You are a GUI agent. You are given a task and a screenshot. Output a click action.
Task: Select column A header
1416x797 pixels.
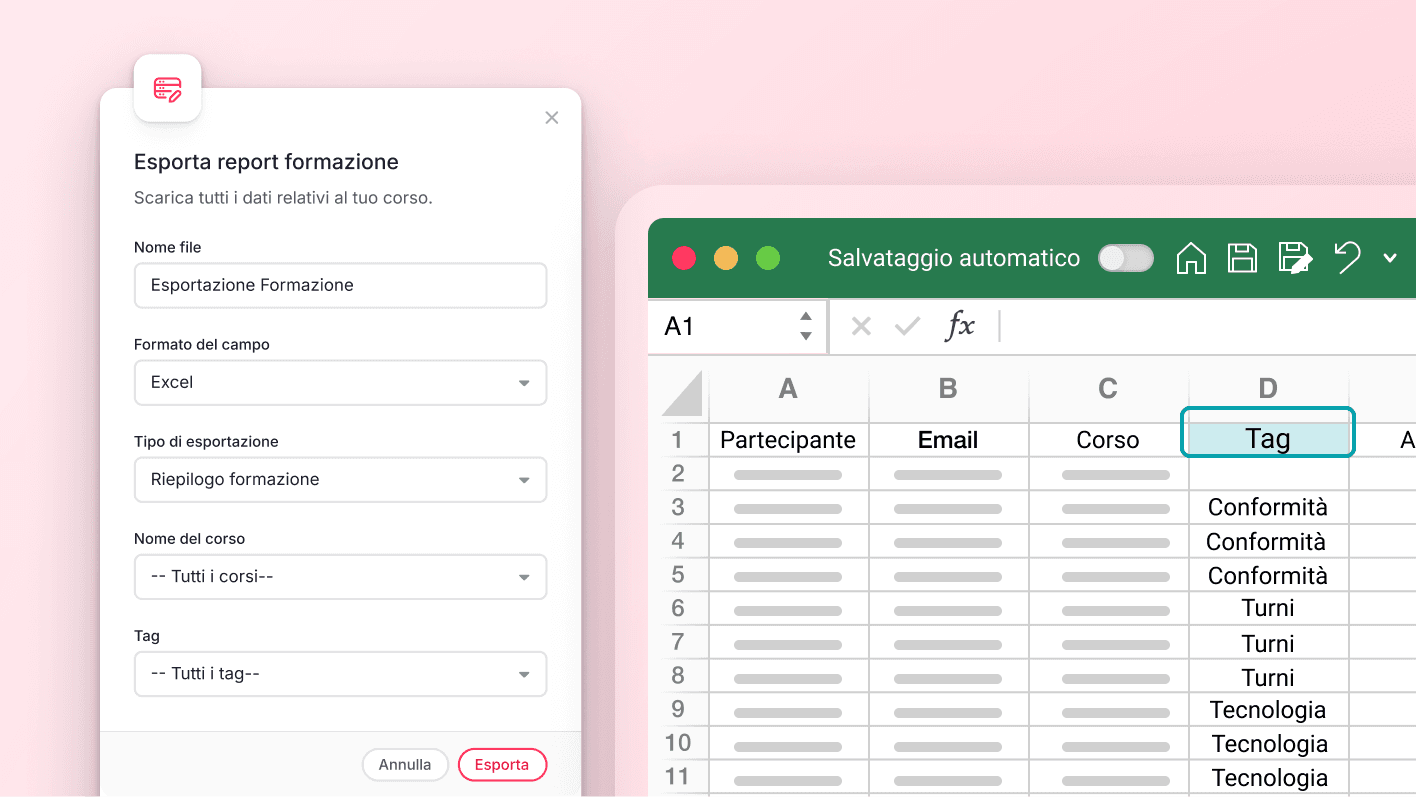(x=788, y=389)
